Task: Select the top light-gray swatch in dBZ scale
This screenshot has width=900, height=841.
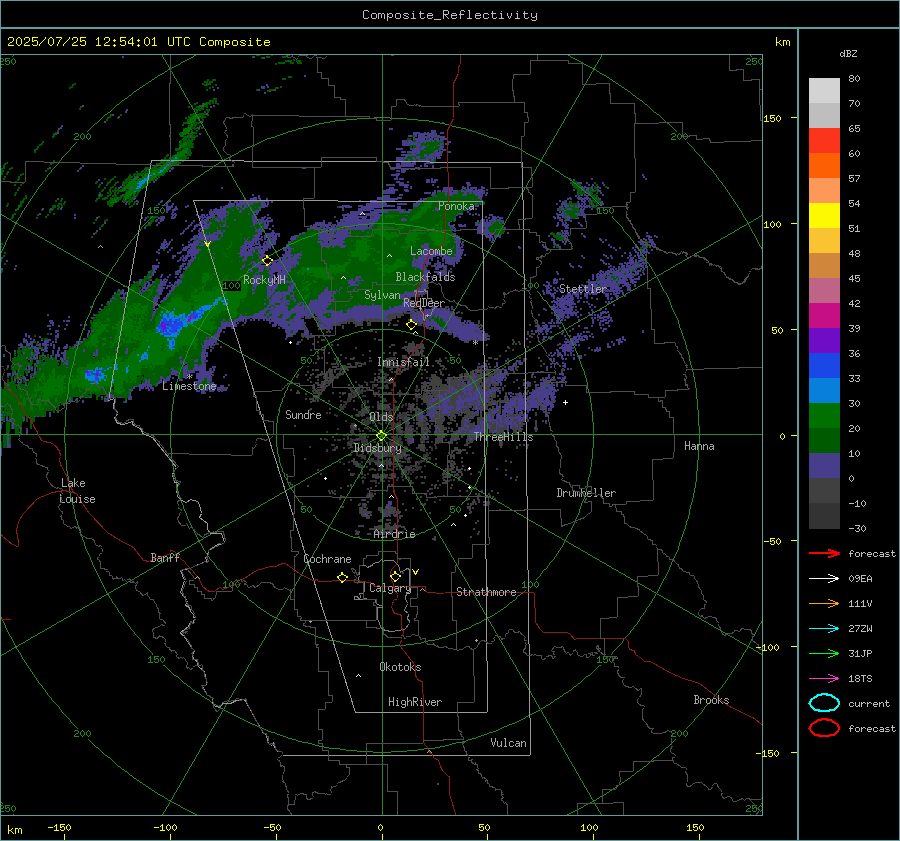Action: [824, 91]
